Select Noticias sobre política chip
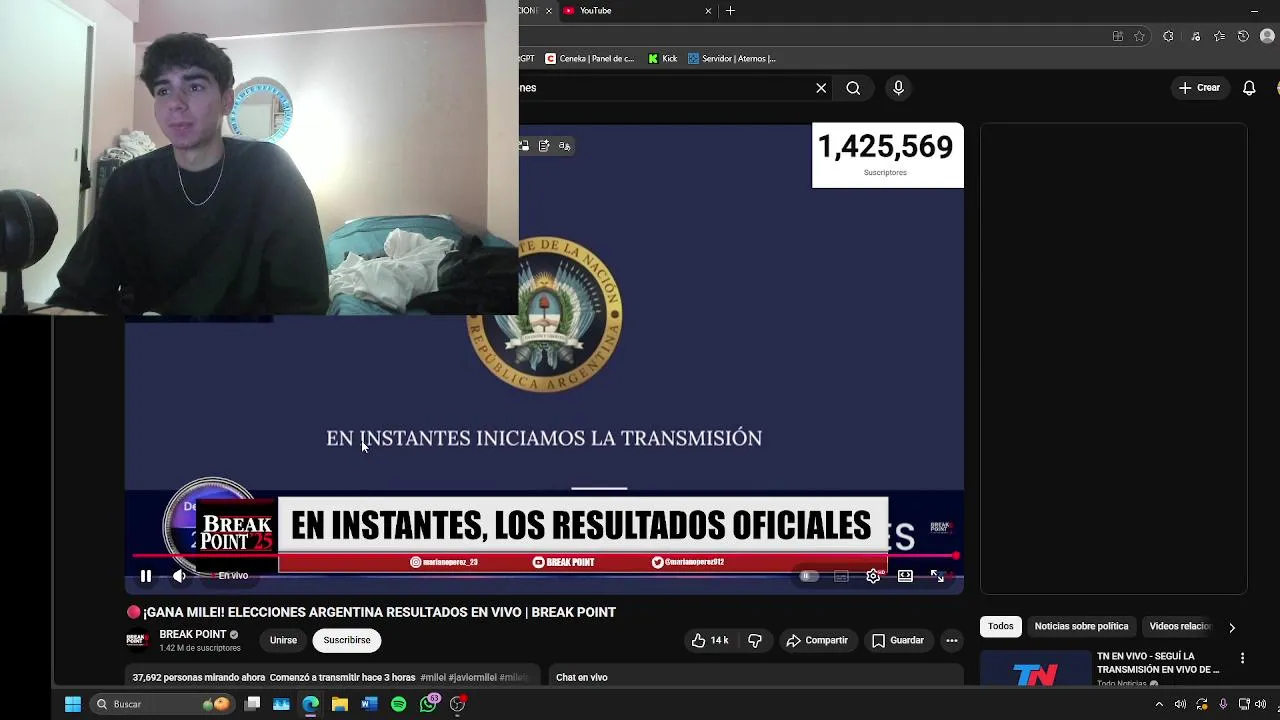1280x720 pixels. click(x=1081, y=626)
